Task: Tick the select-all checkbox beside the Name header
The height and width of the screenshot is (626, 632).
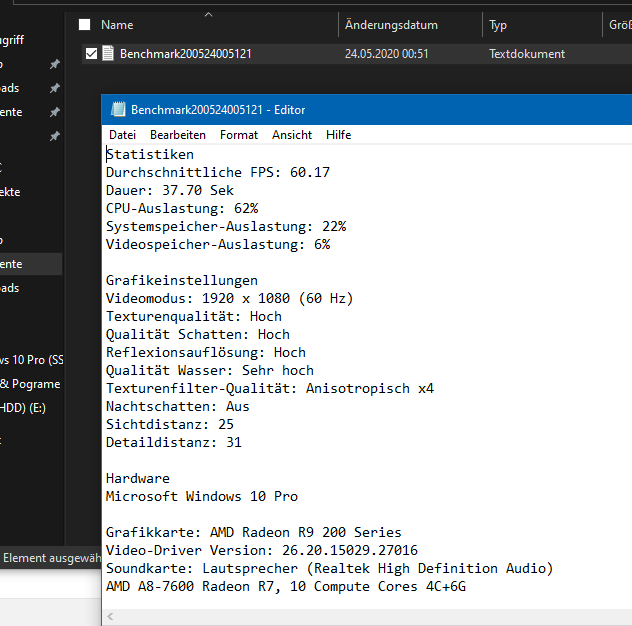Action: point(85,25)
